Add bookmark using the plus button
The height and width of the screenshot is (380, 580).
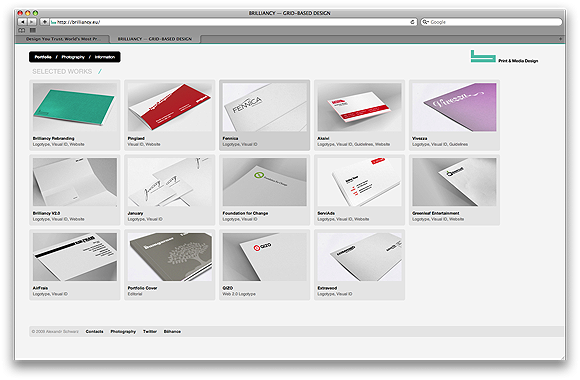[44, 22]
